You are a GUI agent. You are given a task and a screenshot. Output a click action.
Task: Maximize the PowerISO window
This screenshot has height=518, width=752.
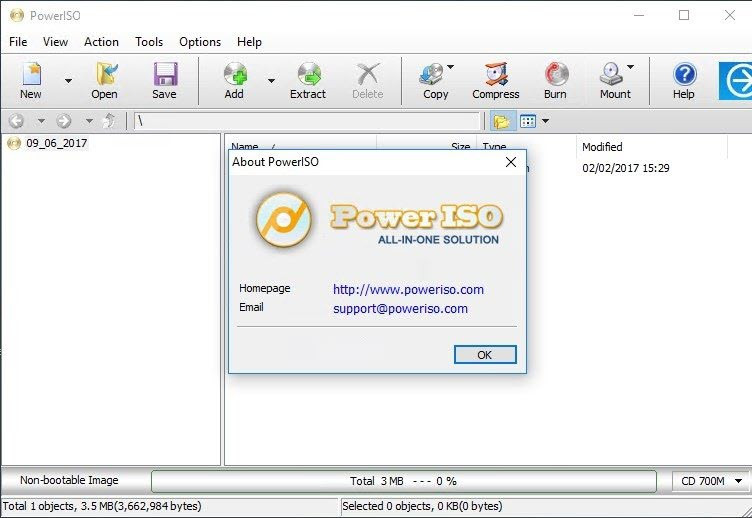(684, 15)
